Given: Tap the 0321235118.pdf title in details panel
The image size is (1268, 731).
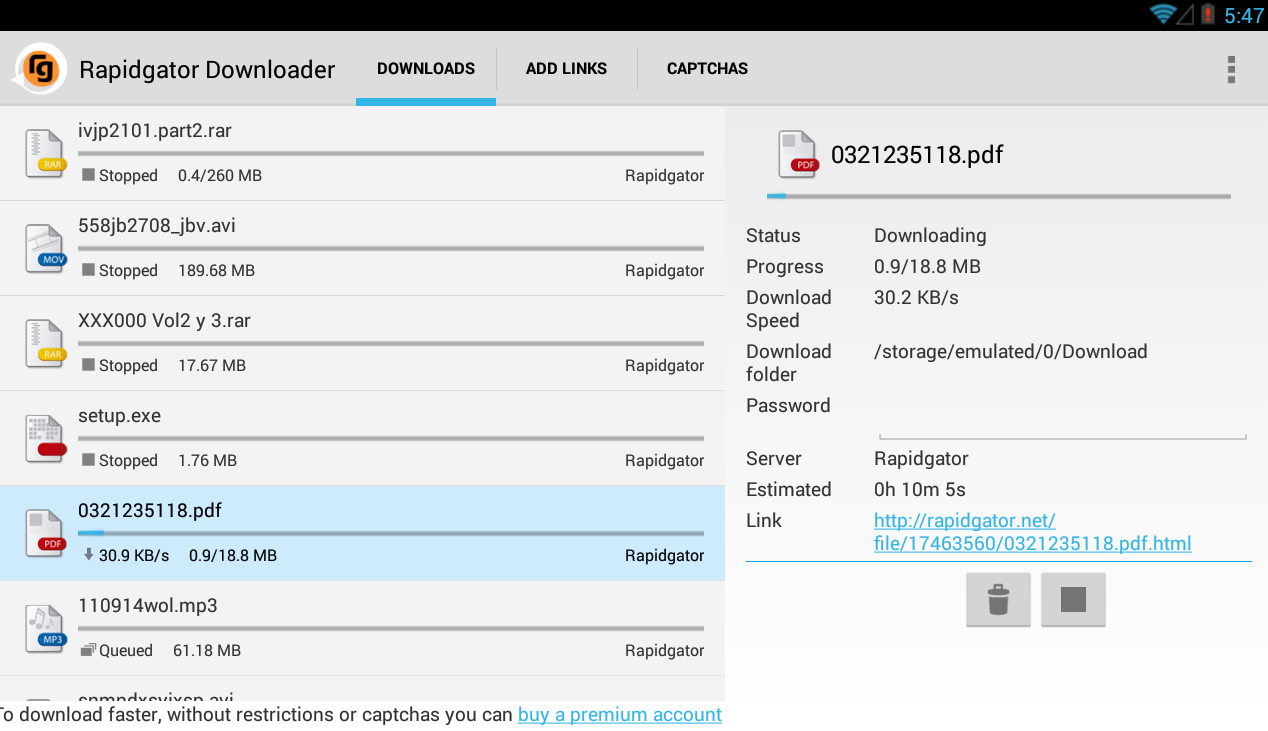Looking at the screenshot, I should click(x=917, y=155).
